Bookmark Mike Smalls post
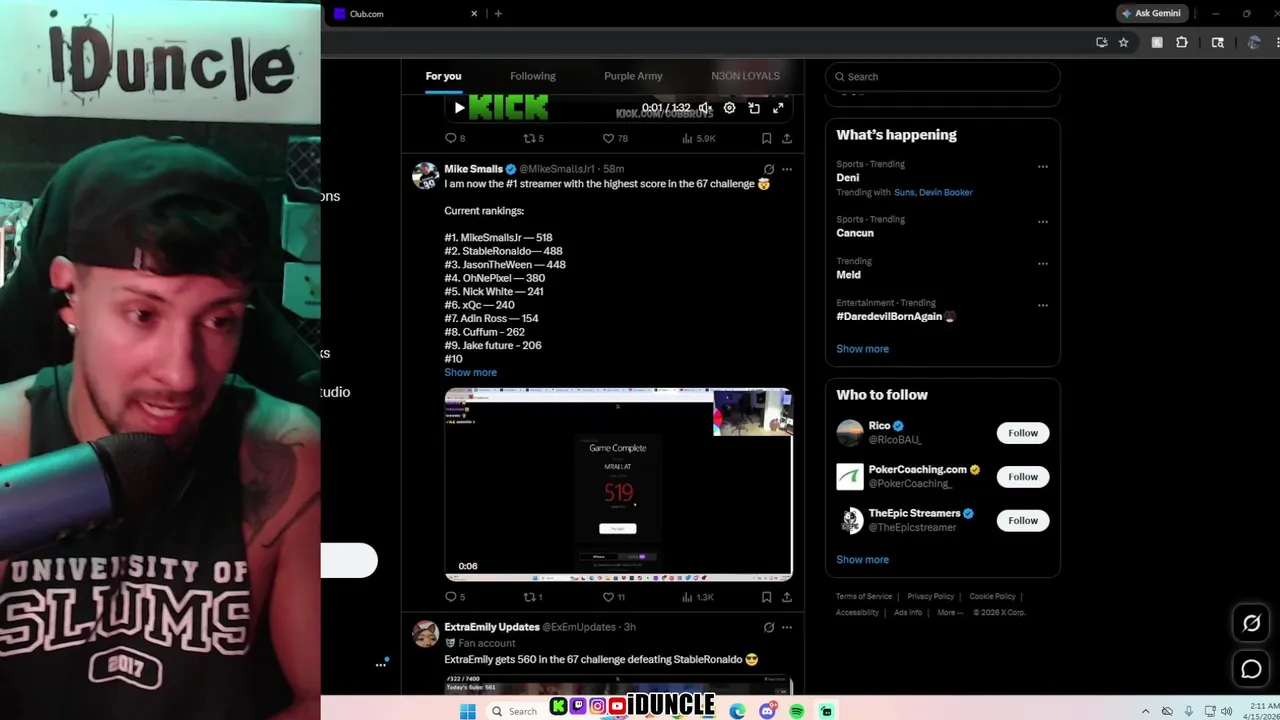 (x=766, y=597)
